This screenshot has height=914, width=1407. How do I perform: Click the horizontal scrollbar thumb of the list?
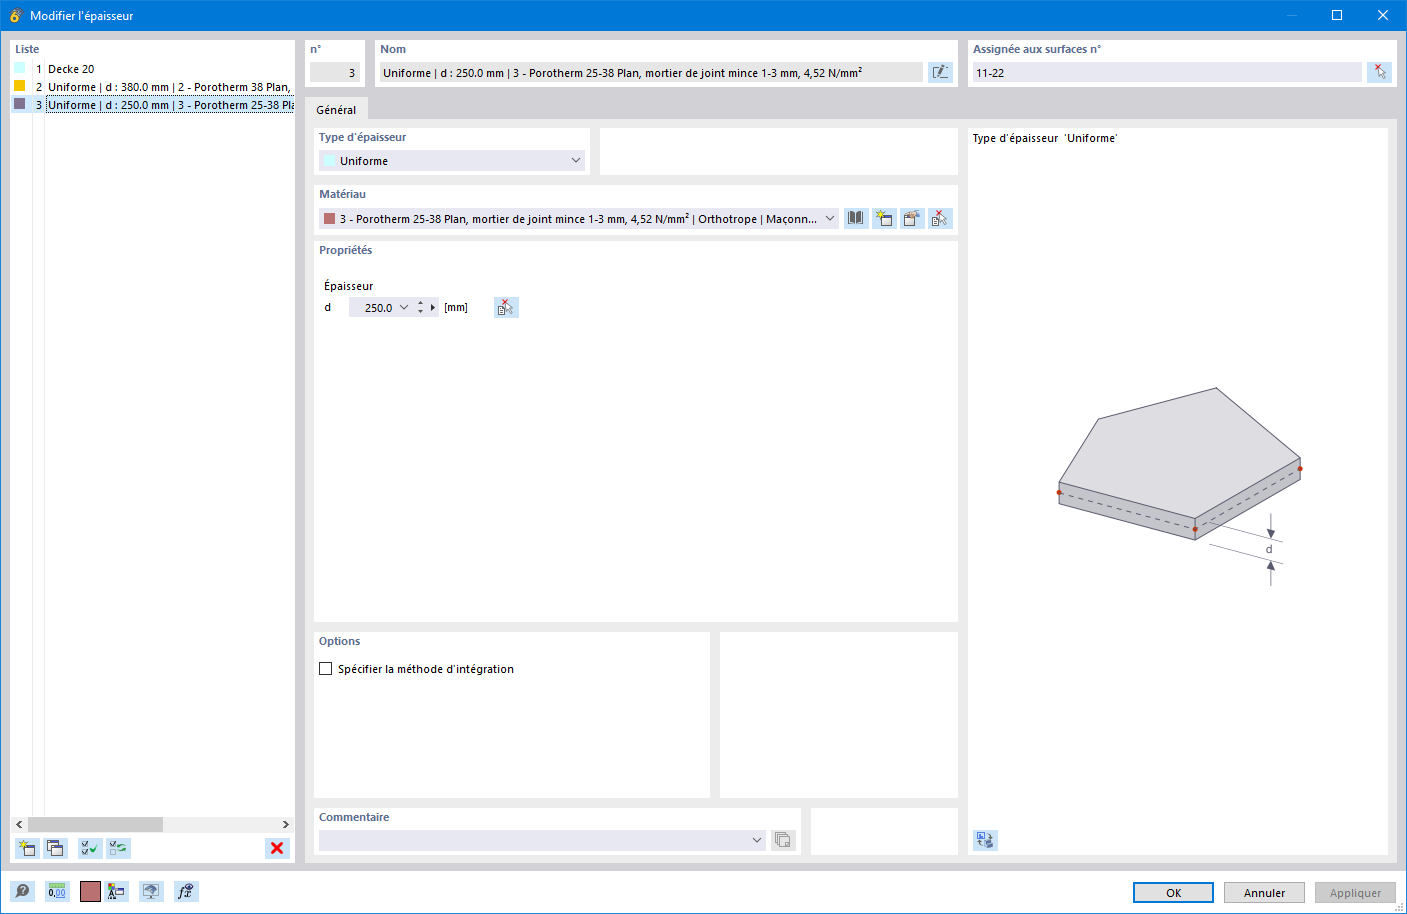coord(95,824)
